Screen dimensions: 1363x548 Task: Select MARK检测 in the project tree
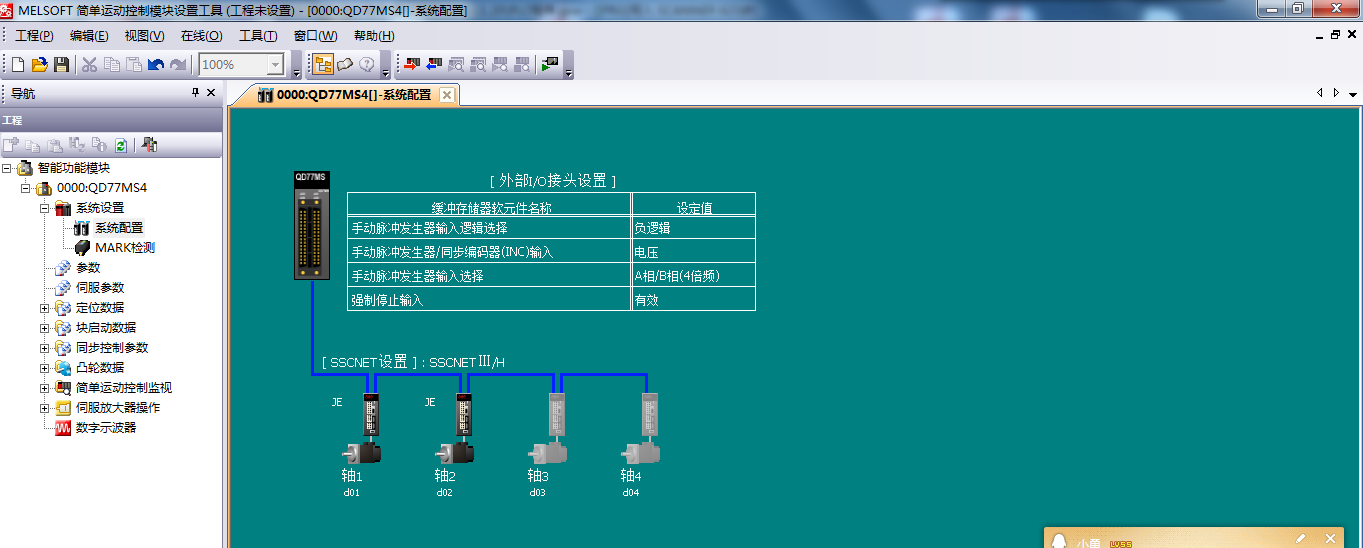(124, 248)
